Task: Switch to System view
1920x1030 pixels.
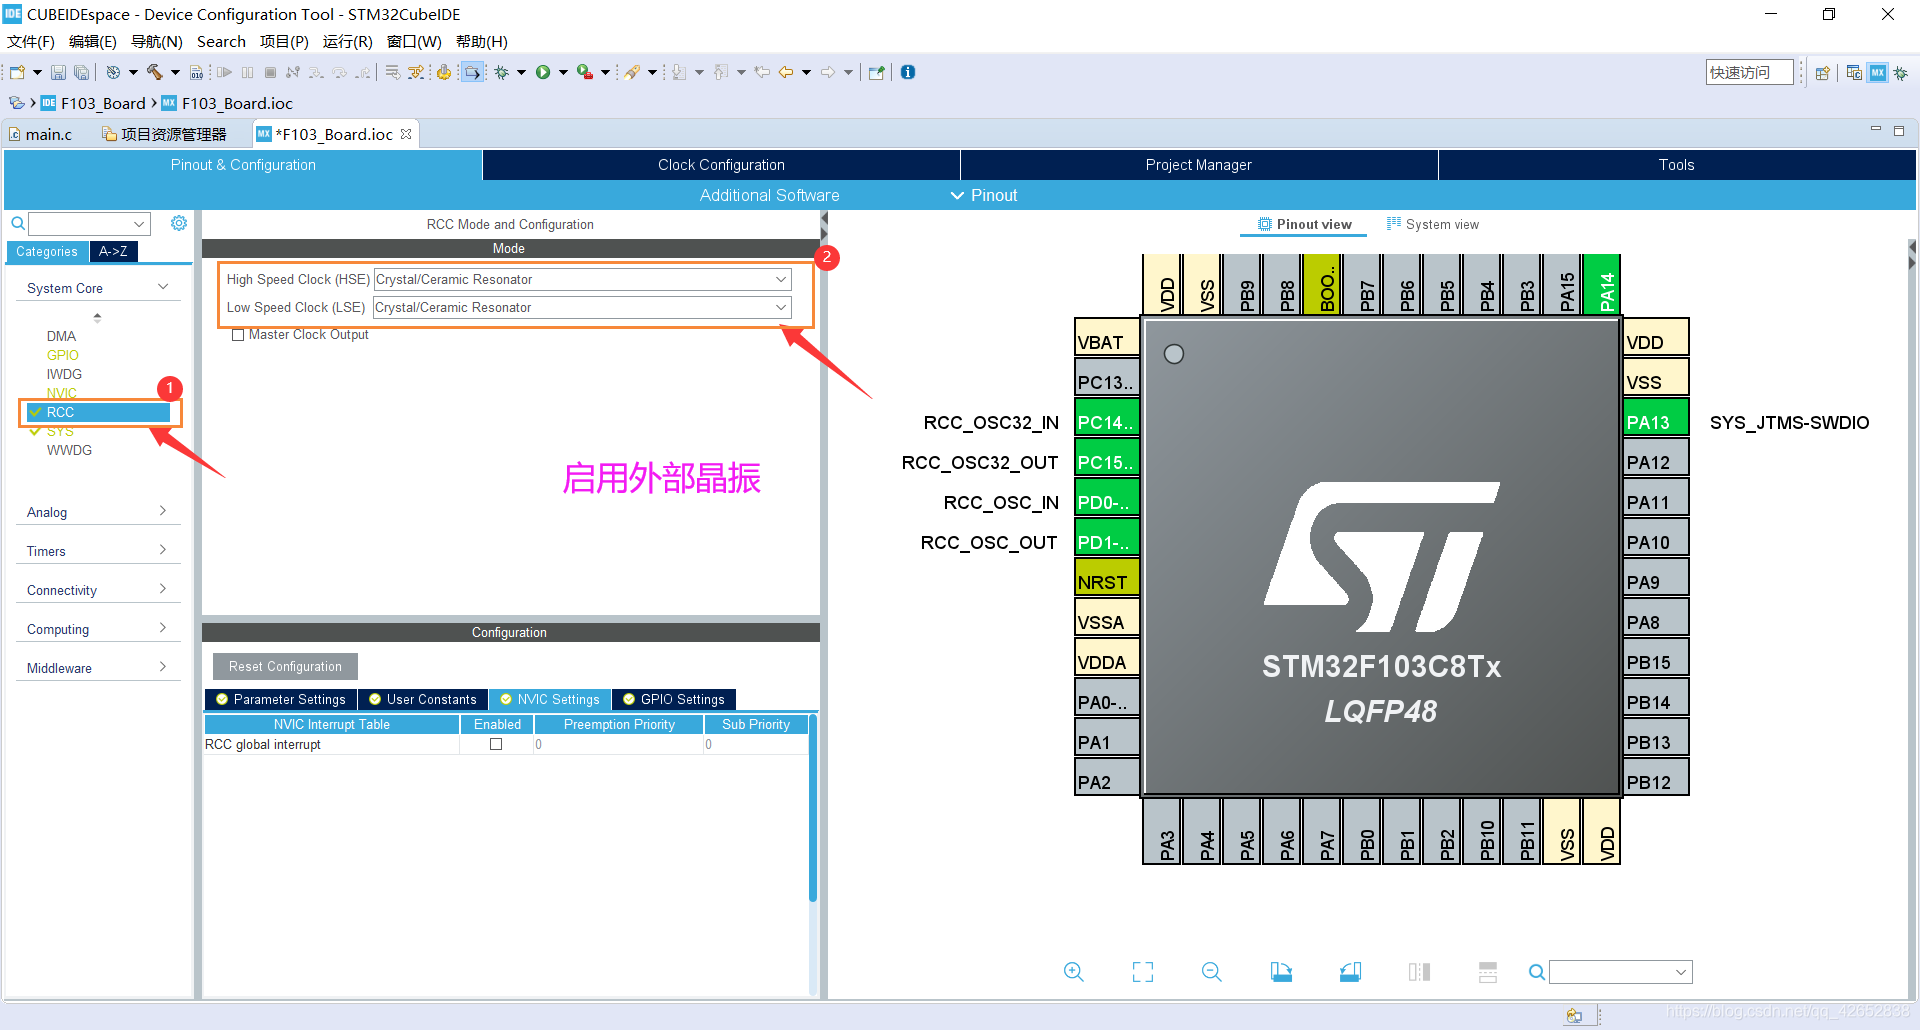Action: 1433,224
